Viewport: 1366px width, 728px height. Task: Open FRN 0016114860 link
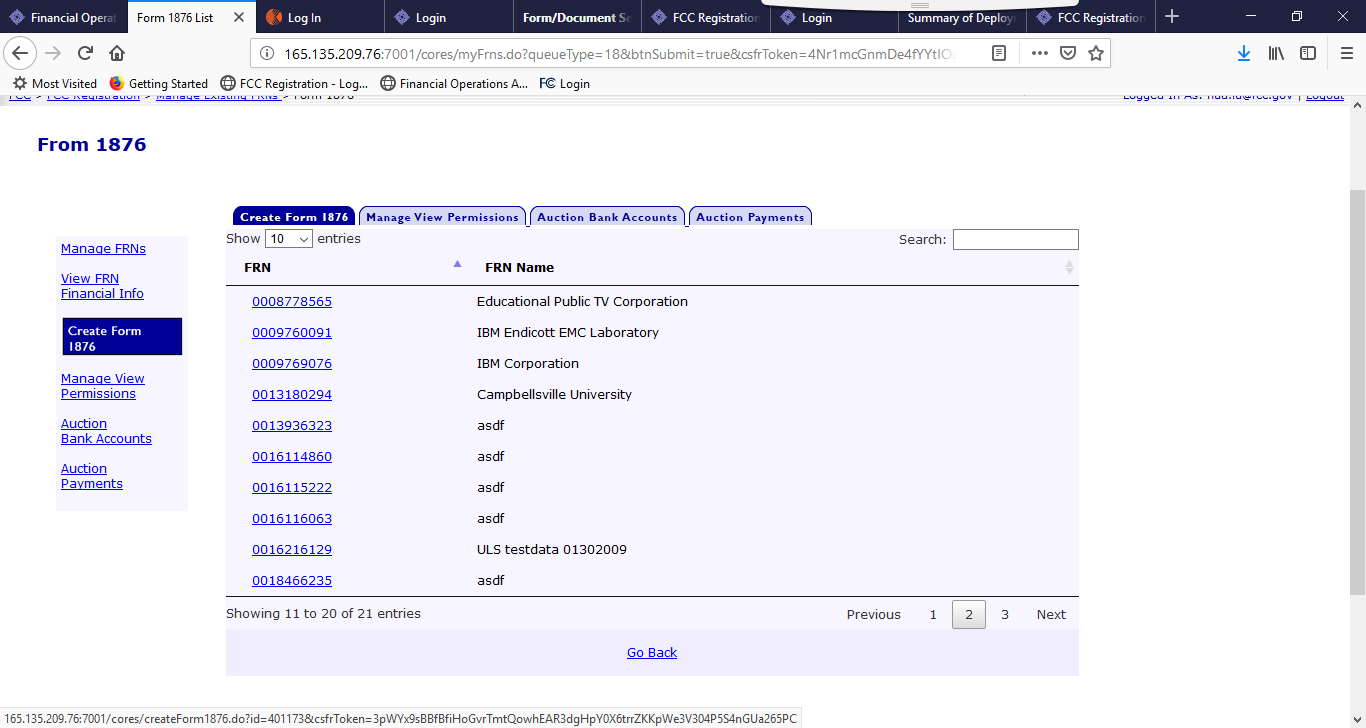pyautogui.click(x=292, y=457)
